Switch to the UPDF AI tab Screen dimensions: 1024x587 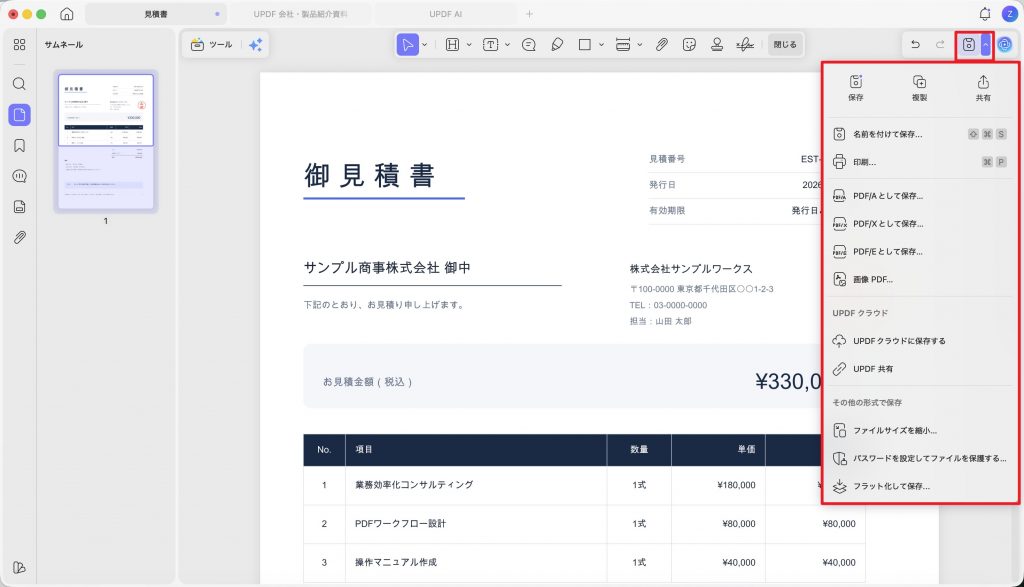click(445, 14)
